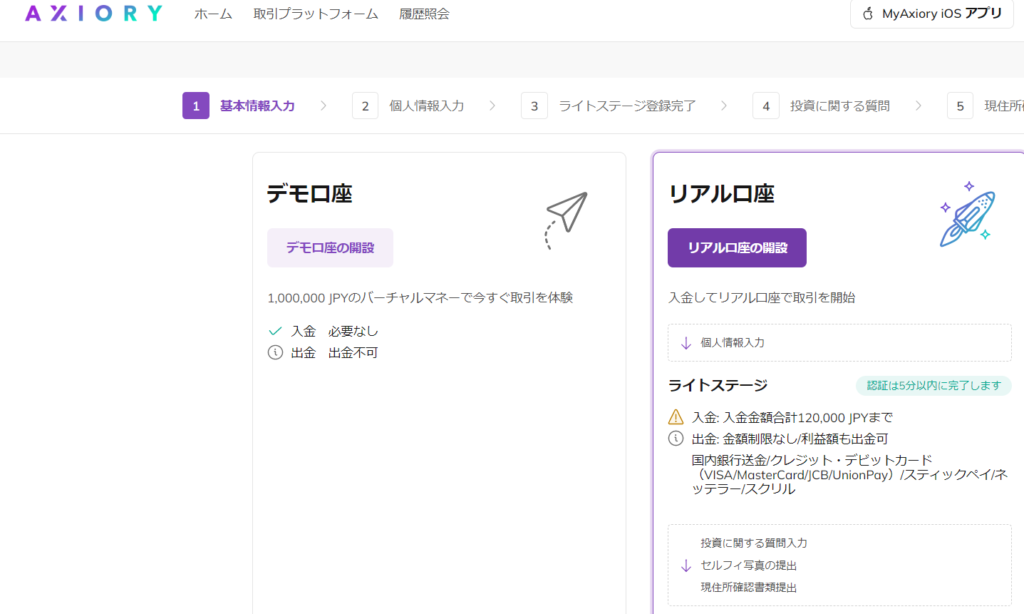The width and height of the screenshot is (1024, 614).
Task: Click デモ口座の開設 button
Action: 330,248
